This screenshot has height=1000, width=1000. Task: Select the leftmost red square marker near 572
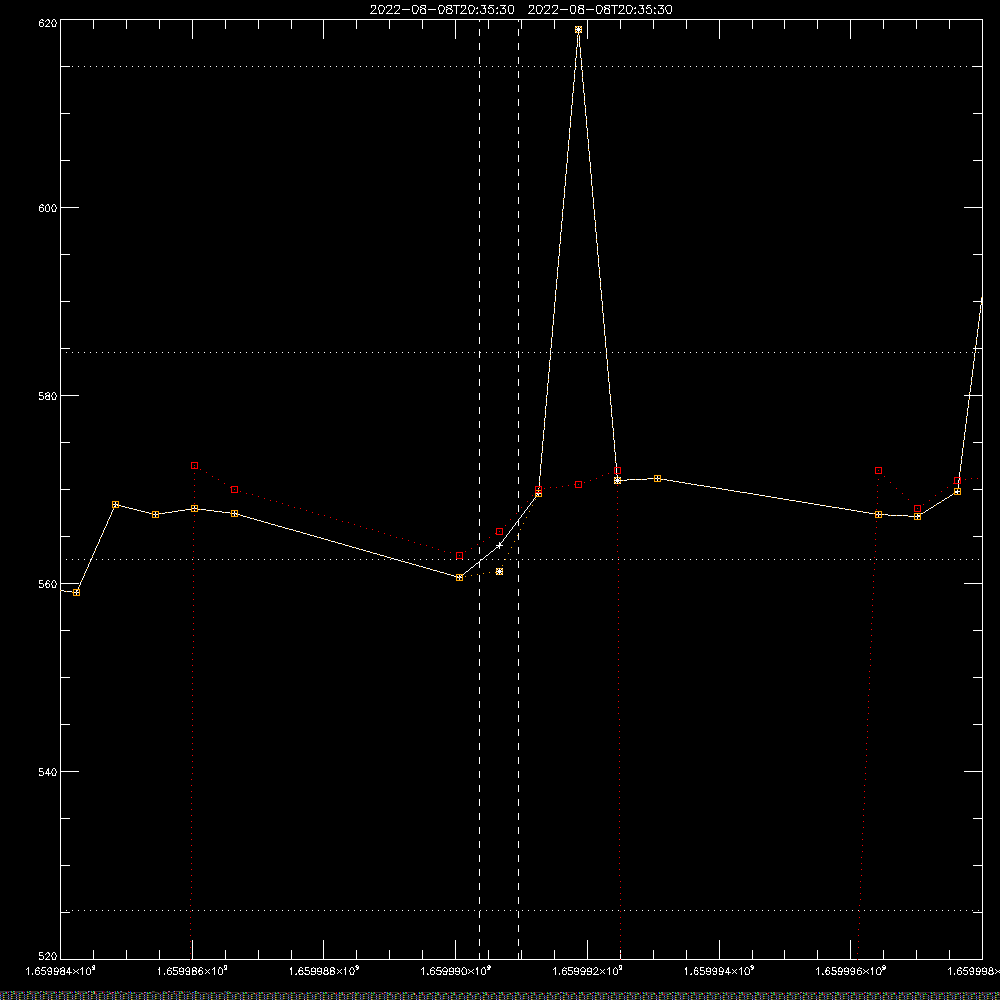pos(195,466)
